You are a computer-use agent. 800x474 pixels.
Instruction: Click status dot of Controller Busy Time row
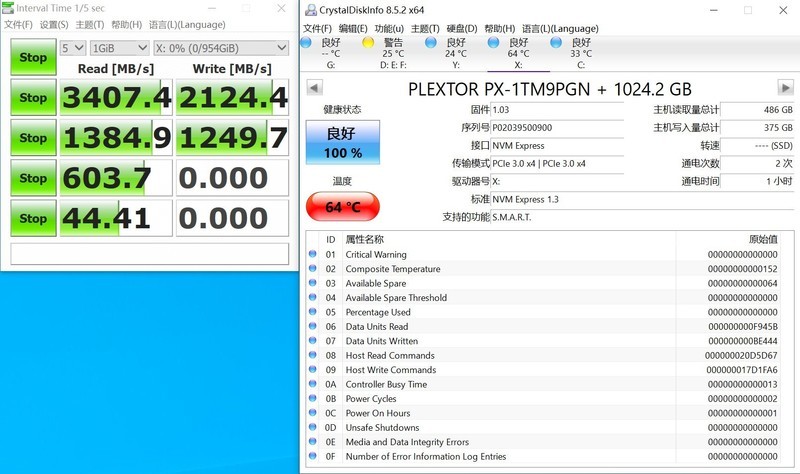pos(313,383)
